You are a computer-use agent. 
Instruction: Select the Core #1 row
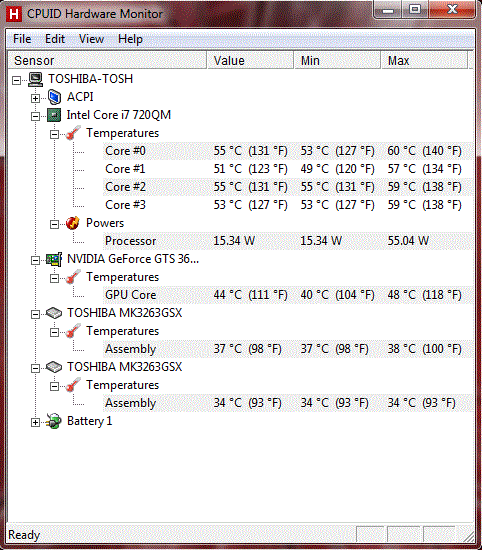[x=288, y=169]
